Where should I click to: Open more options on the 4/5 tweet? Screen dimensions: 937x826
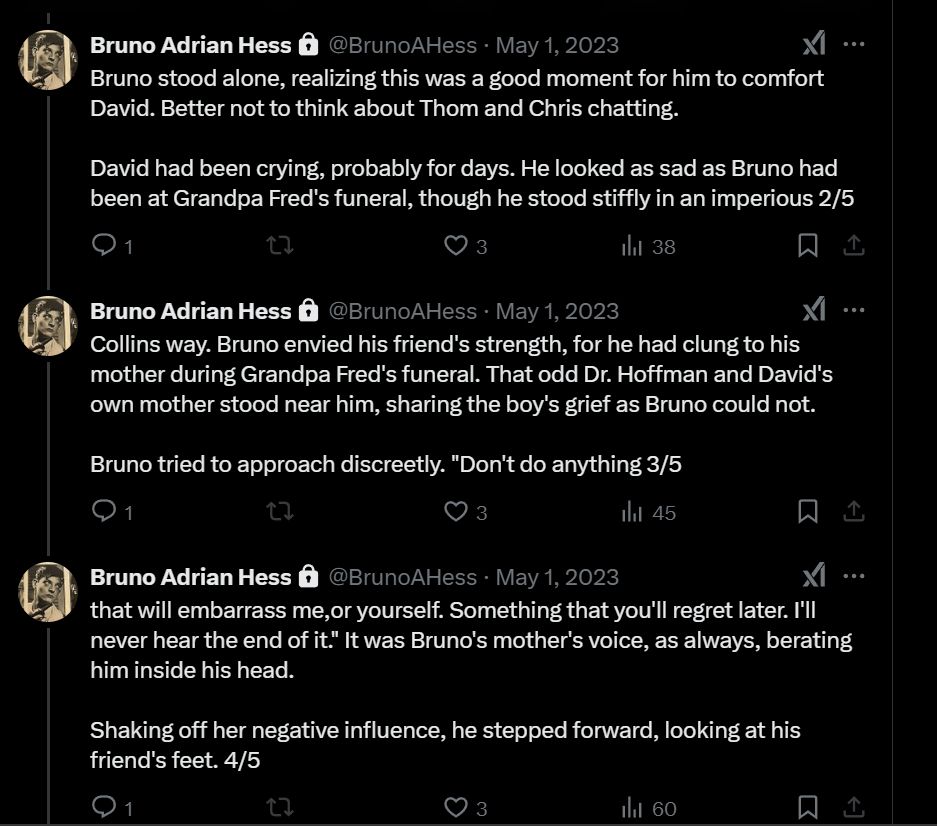pyautogui.click(x=853, y=576)
